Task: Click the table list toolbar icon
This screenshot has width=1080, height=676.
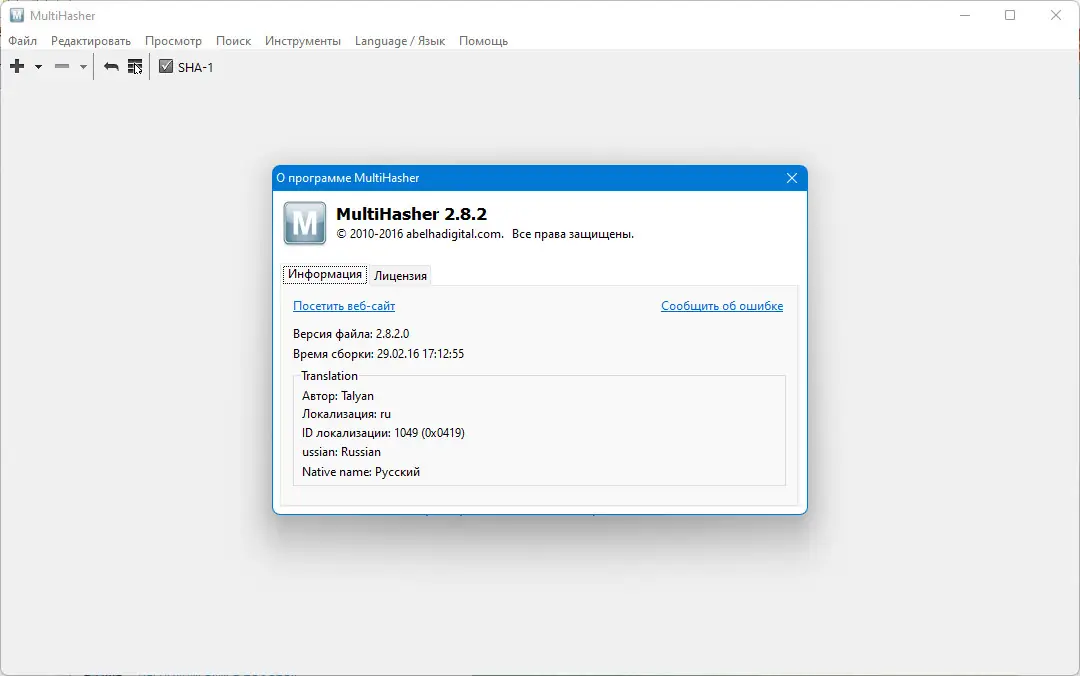Action: coord(135,67)
